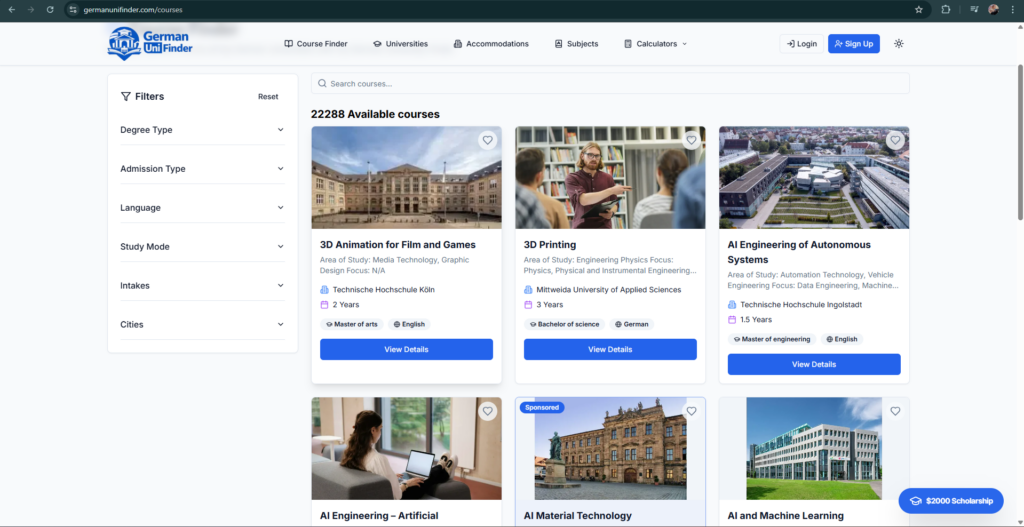View Details for 3D Printing course
Image resolution: width=1024 pixels, height=527 pixels.
(x=610, y=349)
